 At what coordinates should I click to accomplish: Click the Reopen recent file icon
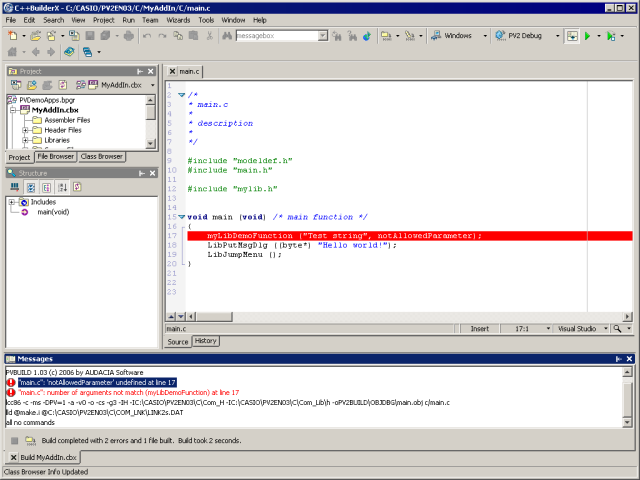click(51, 36)
